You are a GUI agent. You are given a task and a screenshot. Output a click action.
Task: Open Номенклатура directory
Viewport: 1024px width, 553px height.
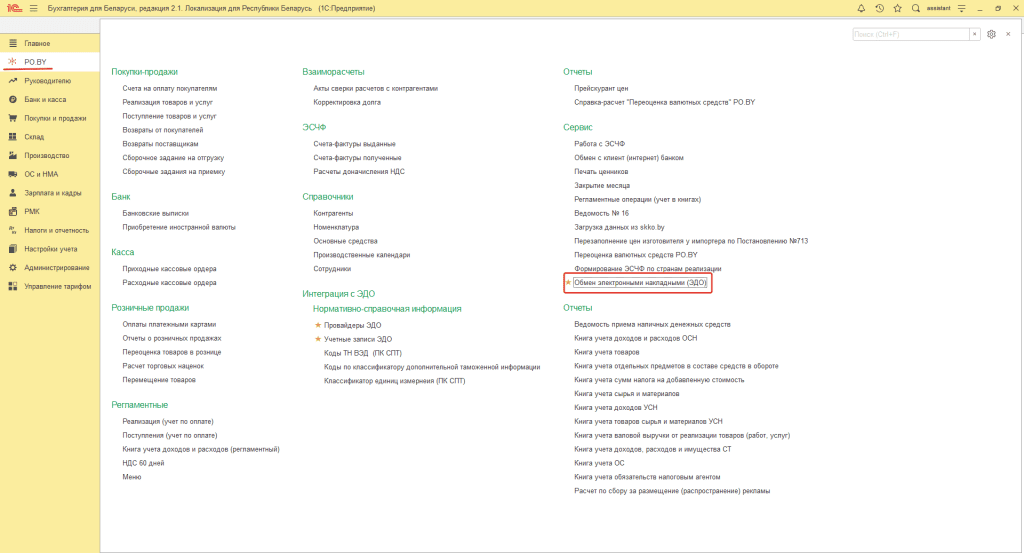336,227
